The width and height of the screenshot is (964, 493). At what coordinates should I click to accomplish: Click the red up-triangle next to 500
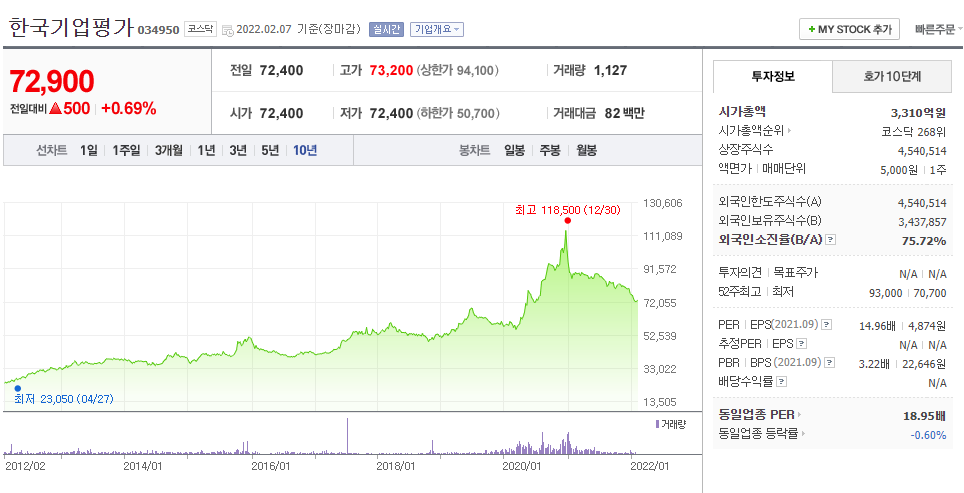[x=55, y=109]
